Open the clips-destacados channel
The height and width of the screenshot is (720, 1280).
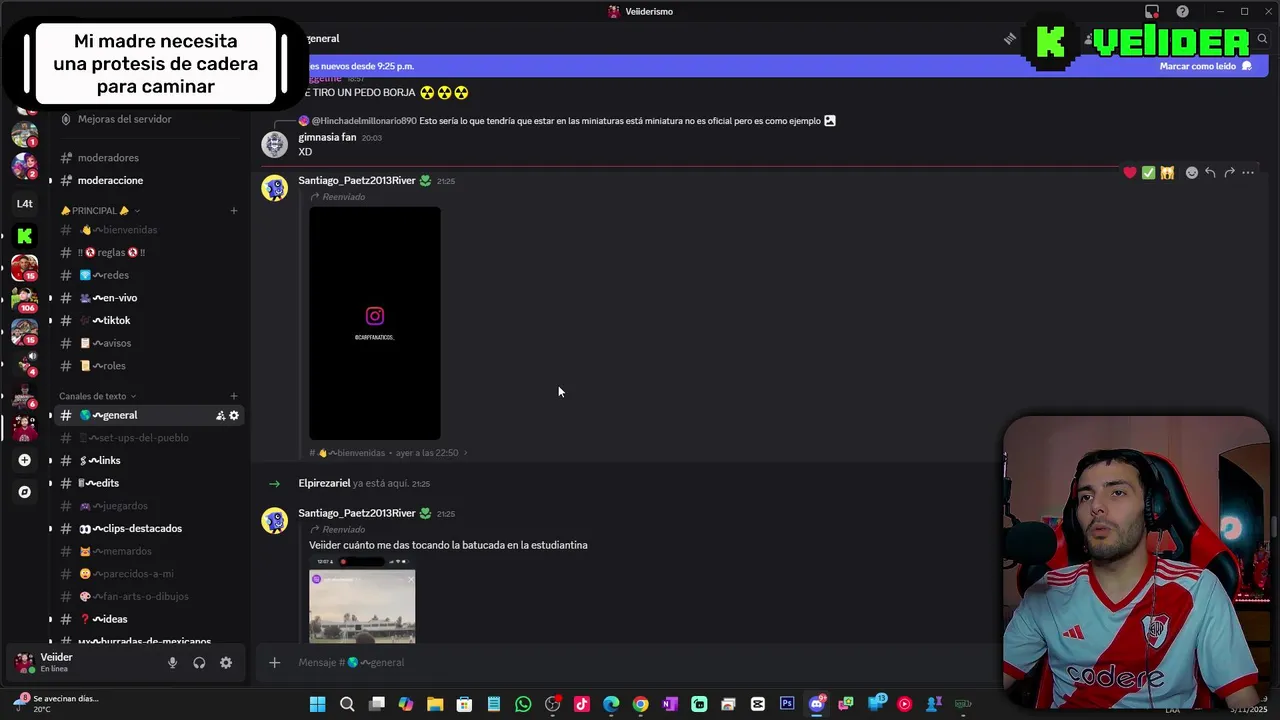pyautogui.click(x=146, y=528)
